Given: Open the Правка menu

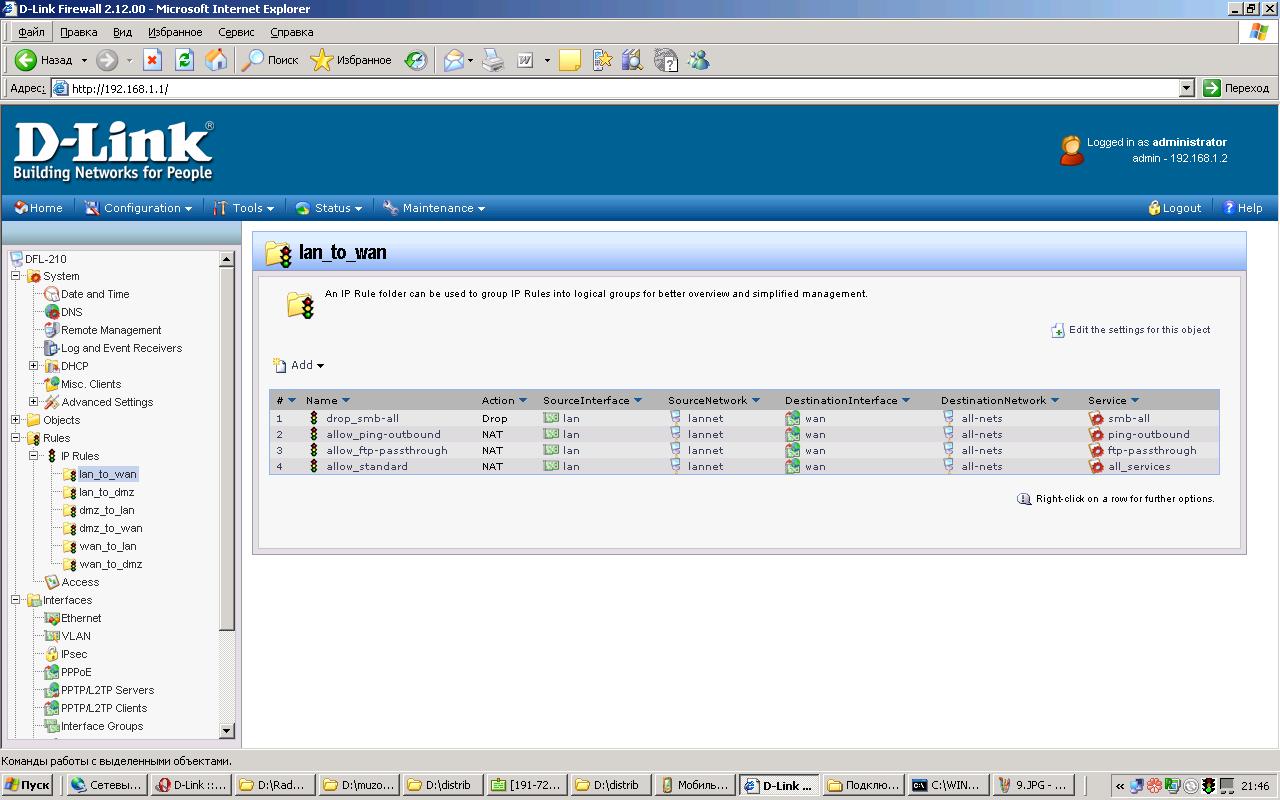Looking at the screenshot, I should 79,32.
